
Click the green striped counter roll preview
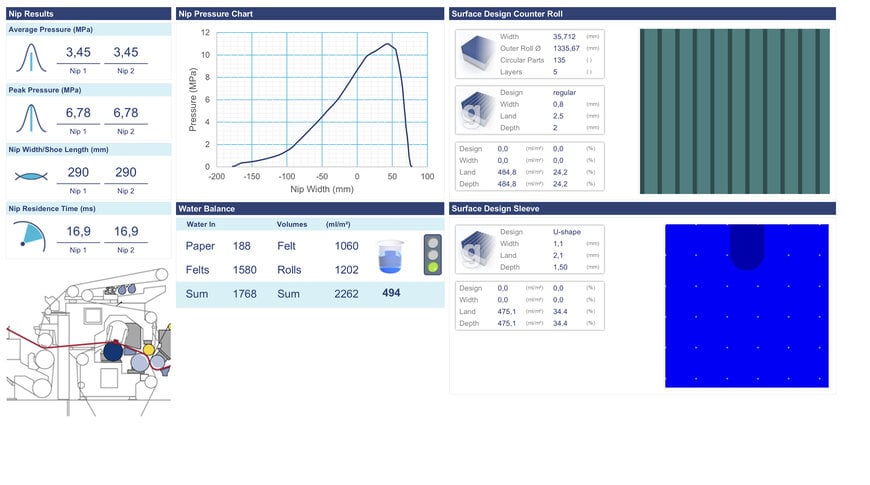pyautogui.click(x=734, y=111)
